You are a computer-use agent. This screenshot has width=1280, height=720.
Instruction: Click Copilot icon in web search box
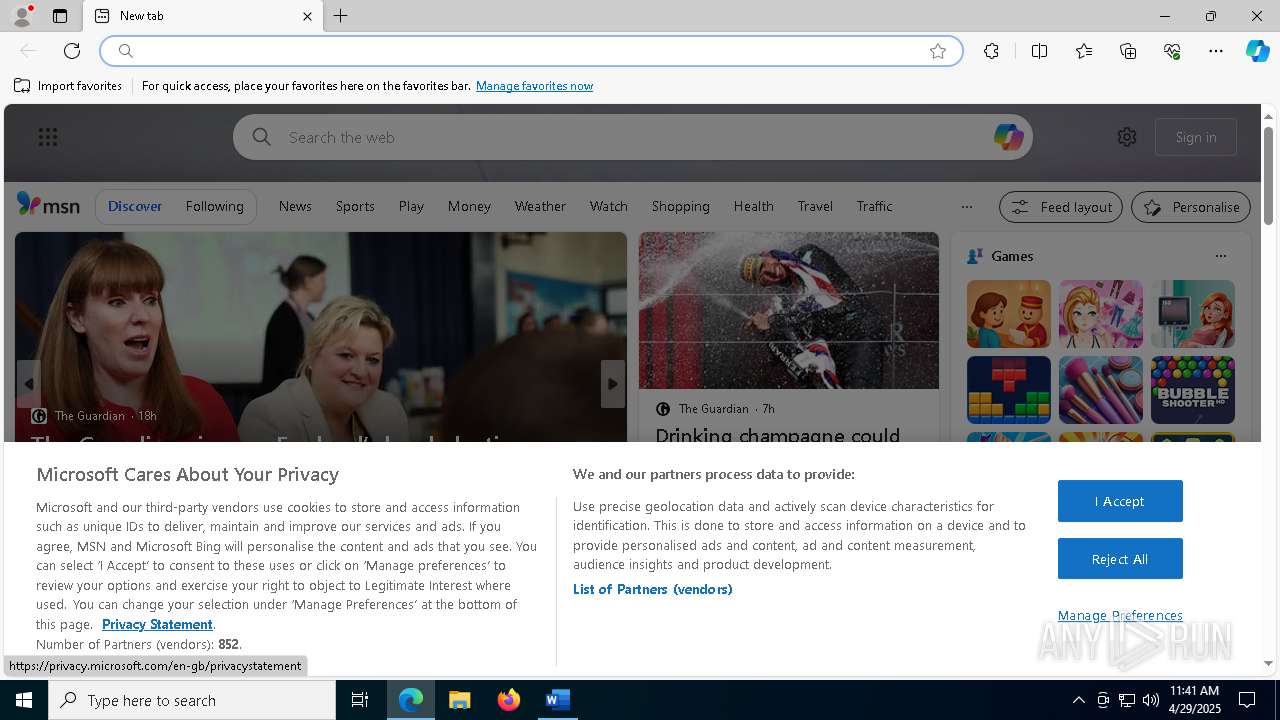point(1008,137)
